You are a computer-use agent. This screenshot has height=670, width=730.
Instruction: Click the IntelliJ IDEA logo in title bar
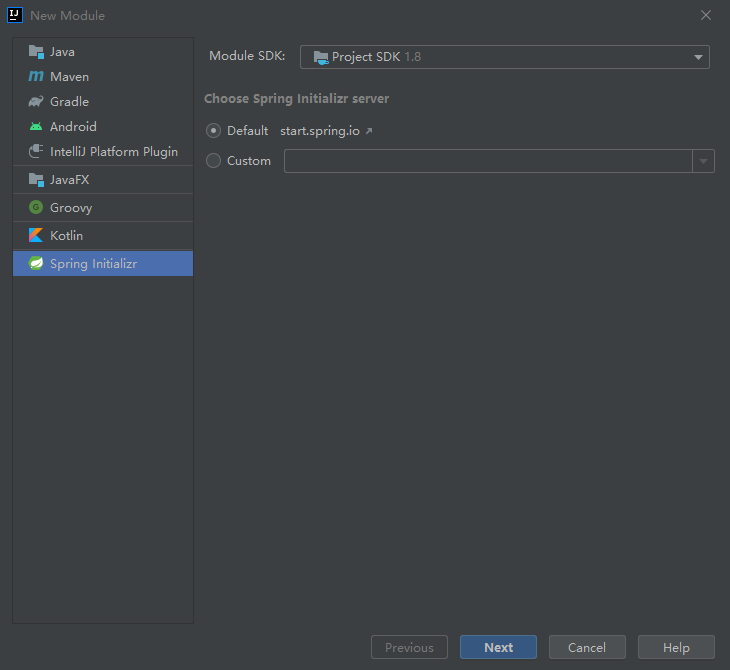(x=15, y=15)
